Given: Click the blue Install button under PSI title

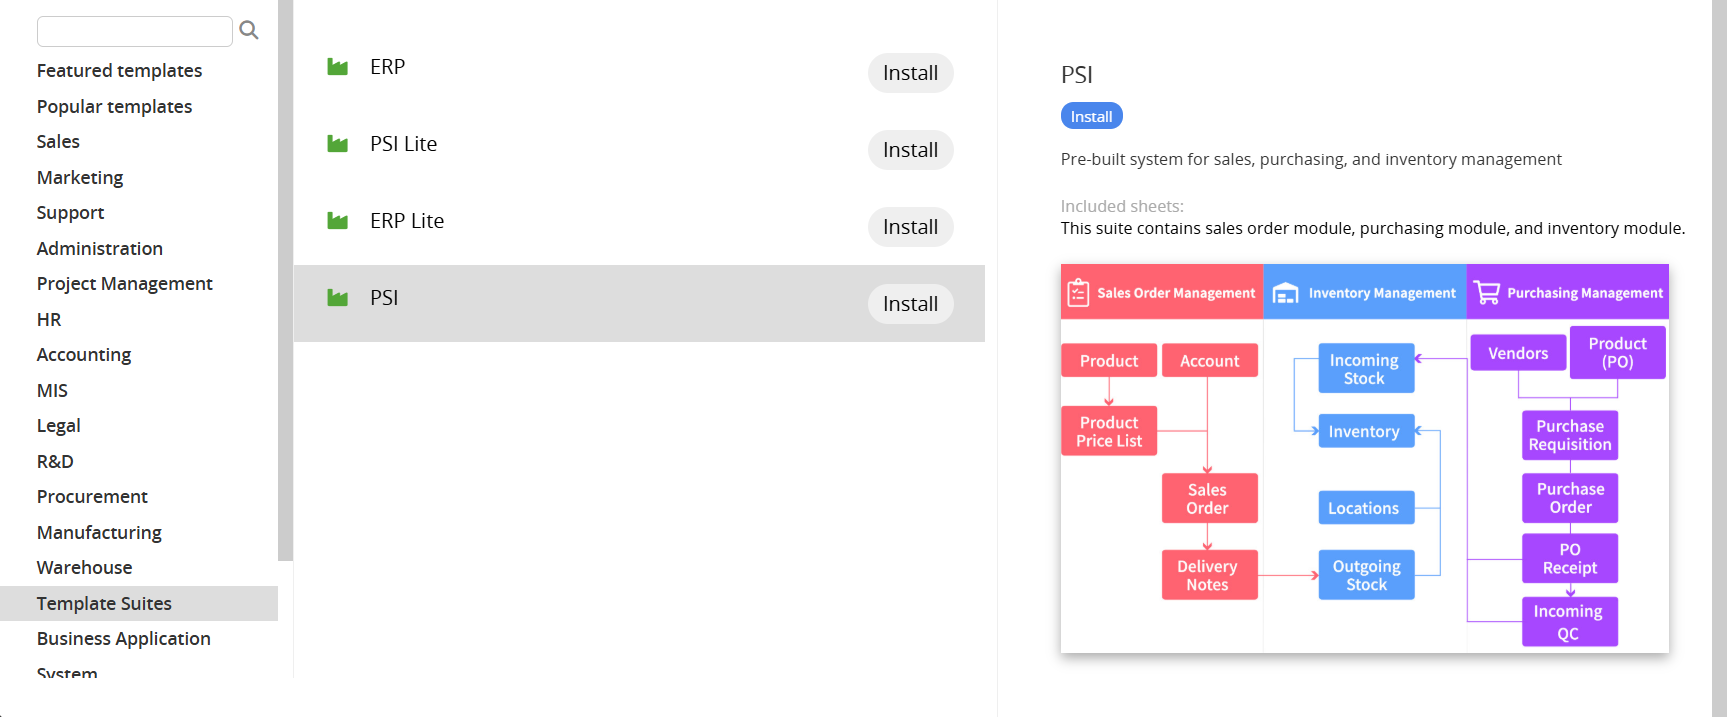Looking at the screenshot, I should click(x=1091, y=117).
